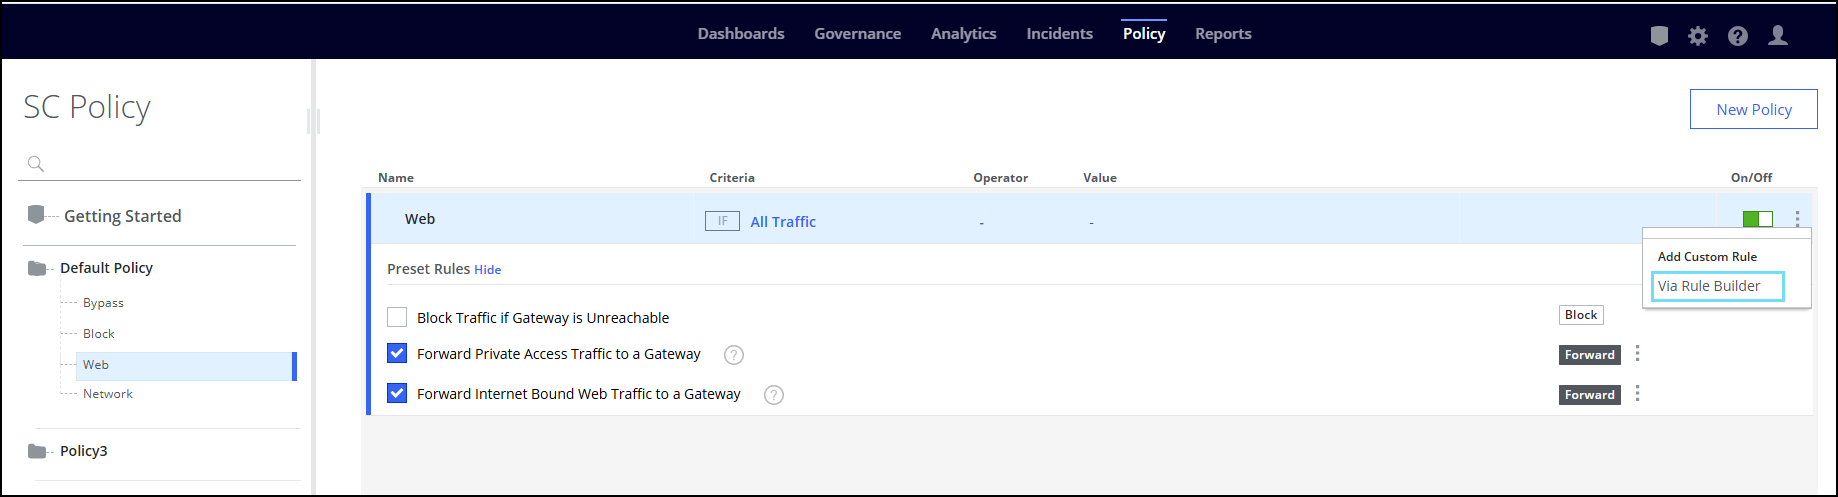This screenshot has width=1838, height=497.
Task: Switch to the Incidents tab
Action: [1059, 34]
